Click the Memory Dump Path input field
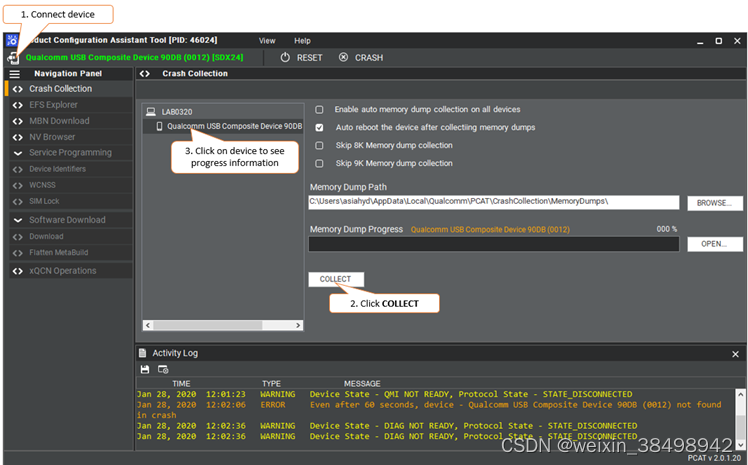Image resolution: width=748 pixels, height=465 pixels. [x=494, y=202]
